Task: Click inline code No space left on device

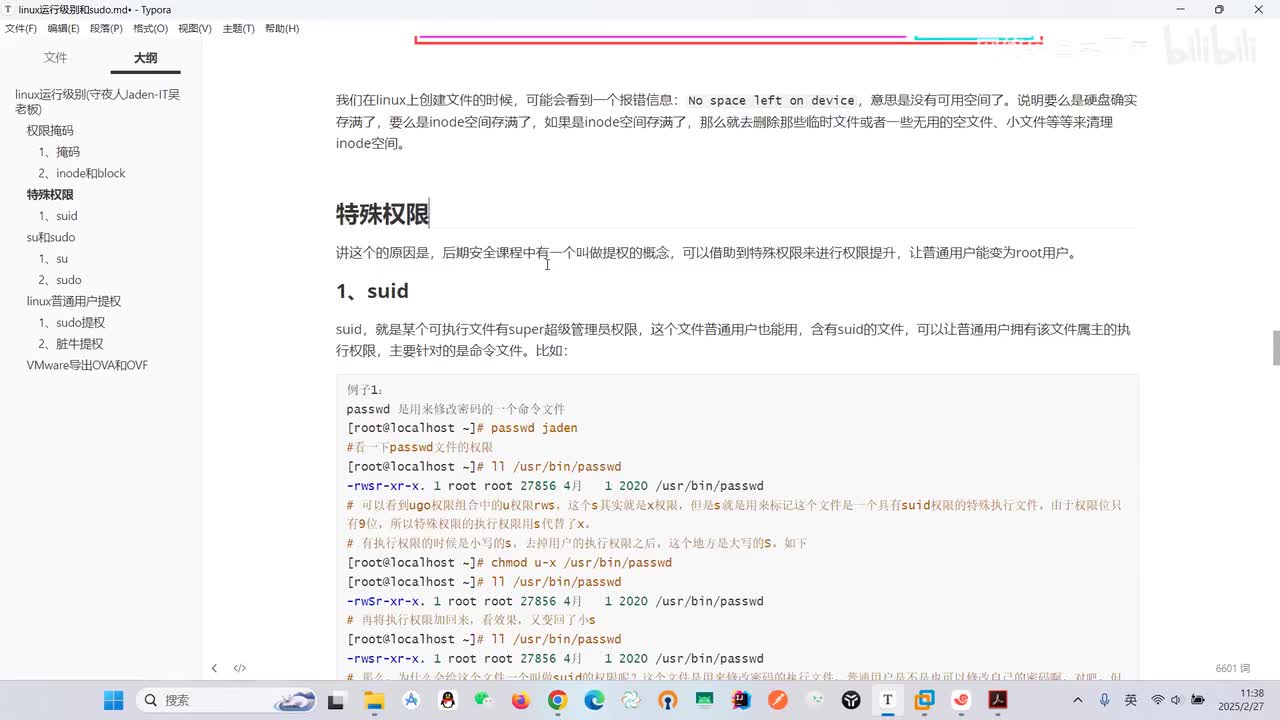Action: tap(771, 101)
